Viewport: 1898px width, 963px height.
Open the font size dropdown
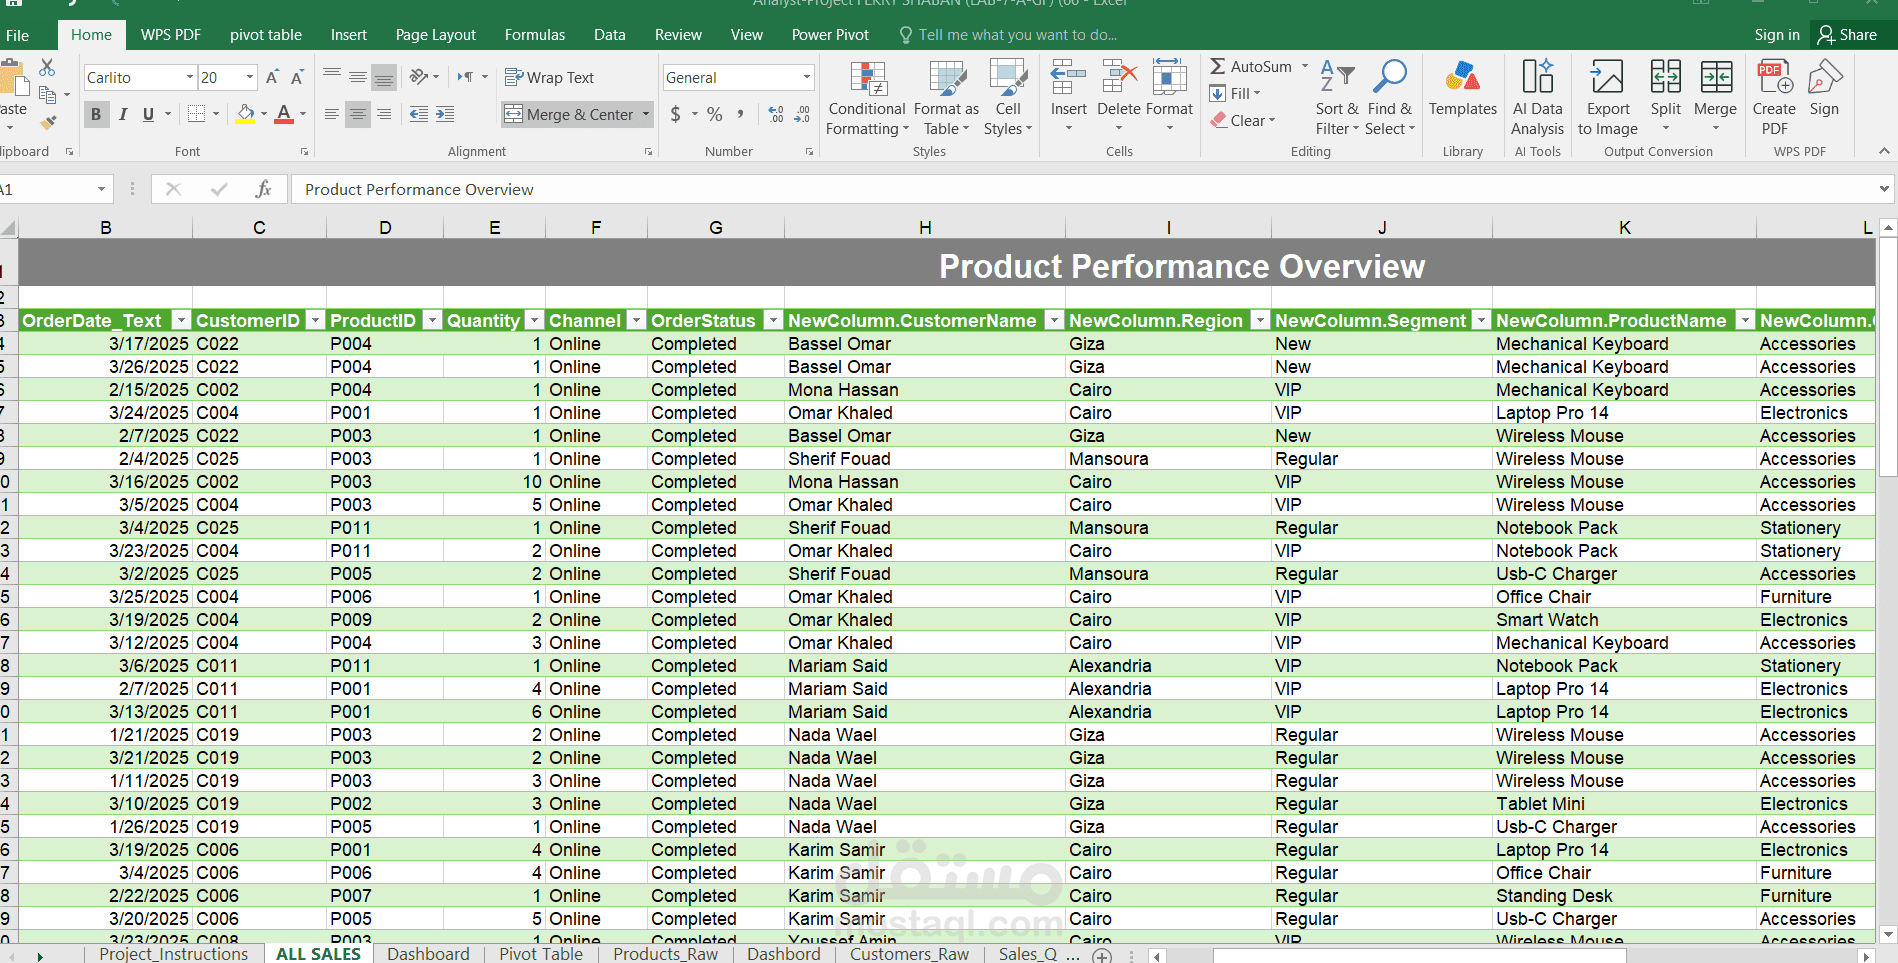249,77
